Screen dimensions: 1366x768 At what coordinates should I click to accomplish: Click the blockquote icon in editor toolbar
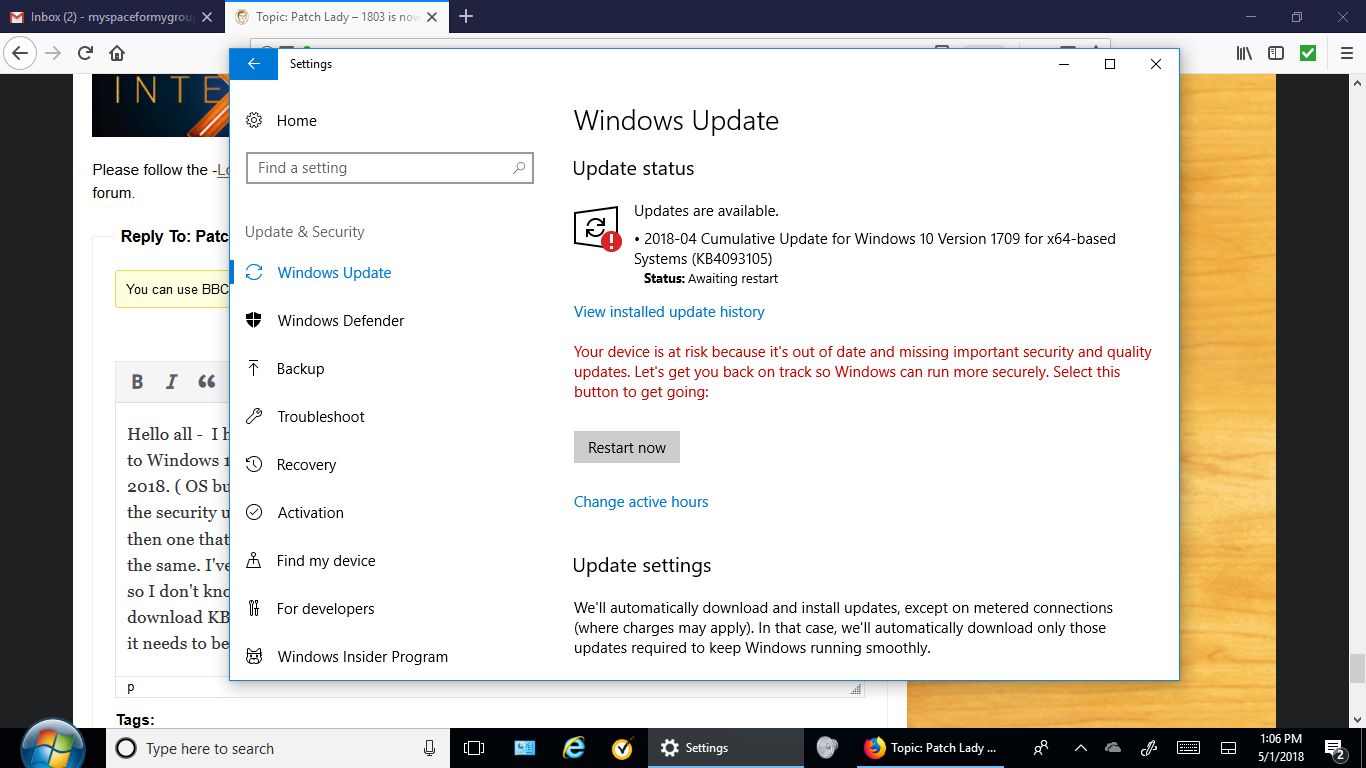tap(207, 381)
